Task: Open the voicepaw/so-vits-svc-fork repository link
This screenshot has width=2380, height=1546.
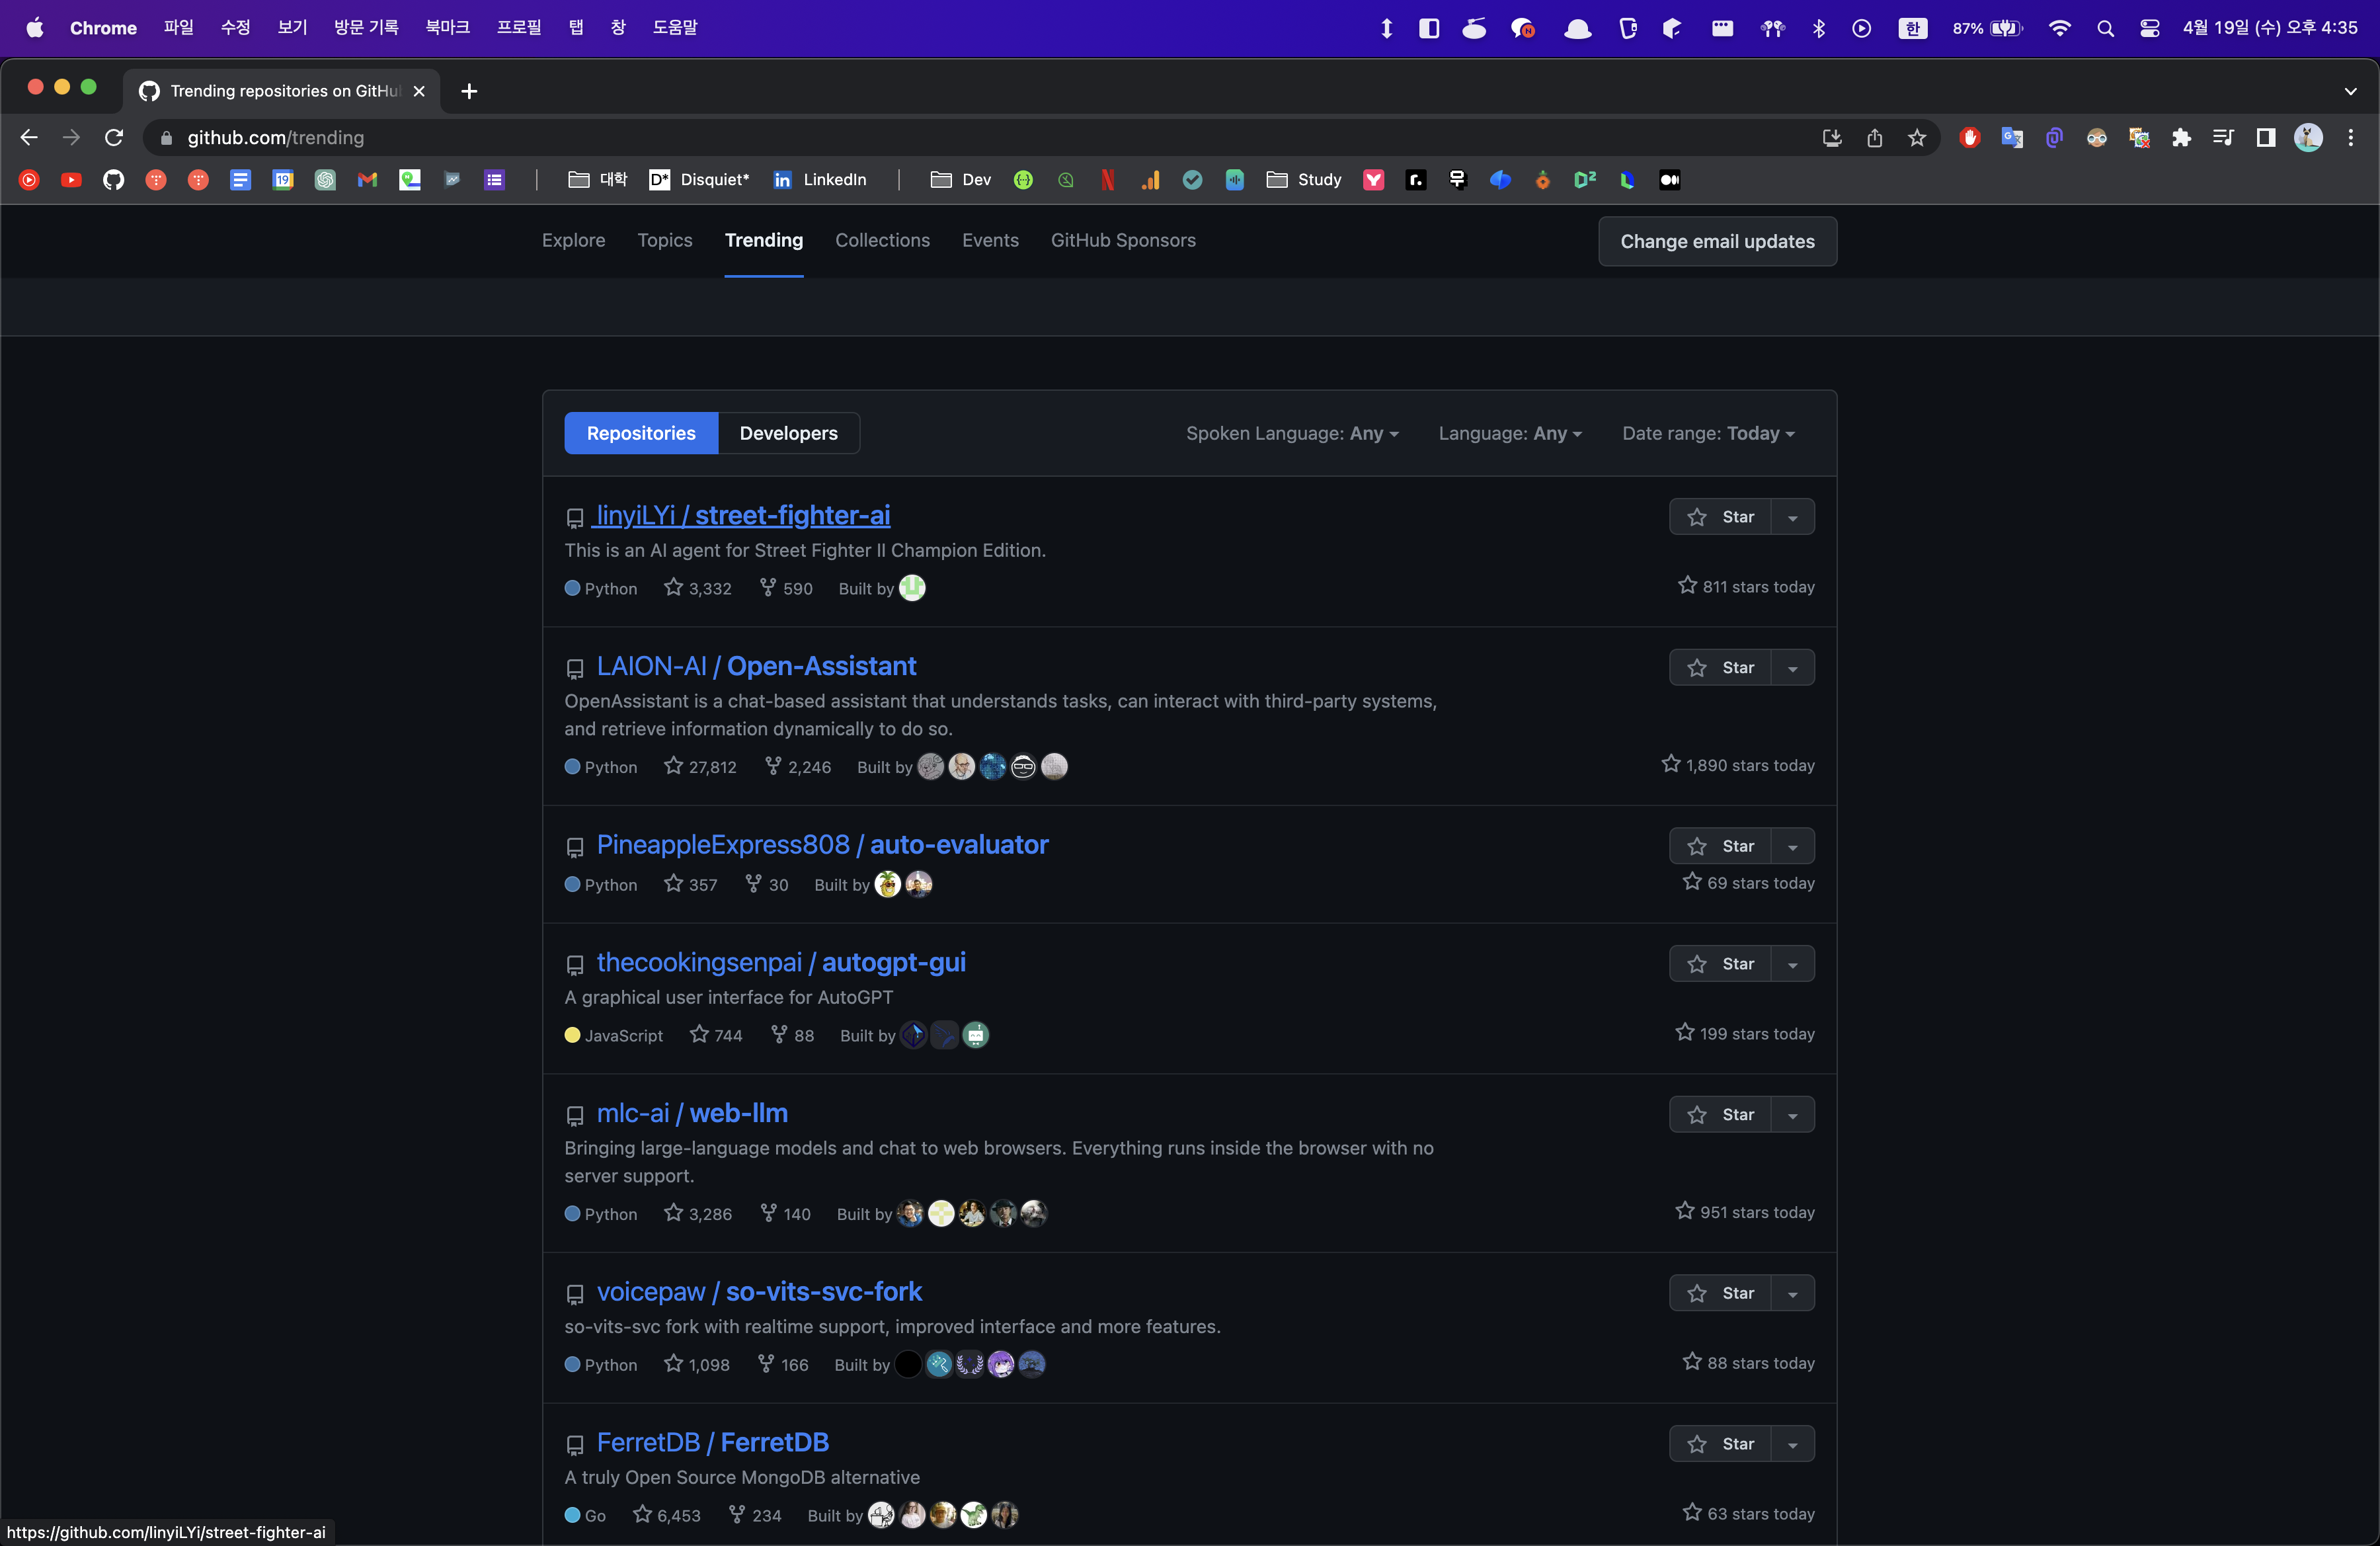Action: point(759,1292)
